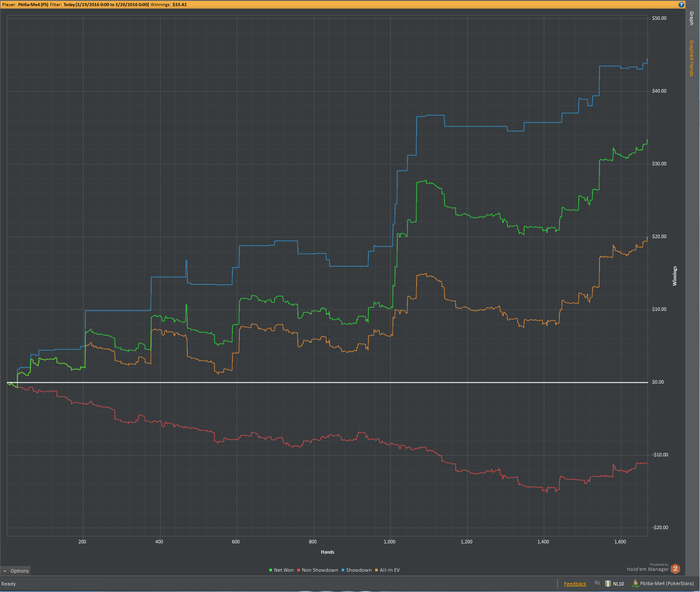
Task: Click the $30.00 axis label
Action: [x=659, y=164]
